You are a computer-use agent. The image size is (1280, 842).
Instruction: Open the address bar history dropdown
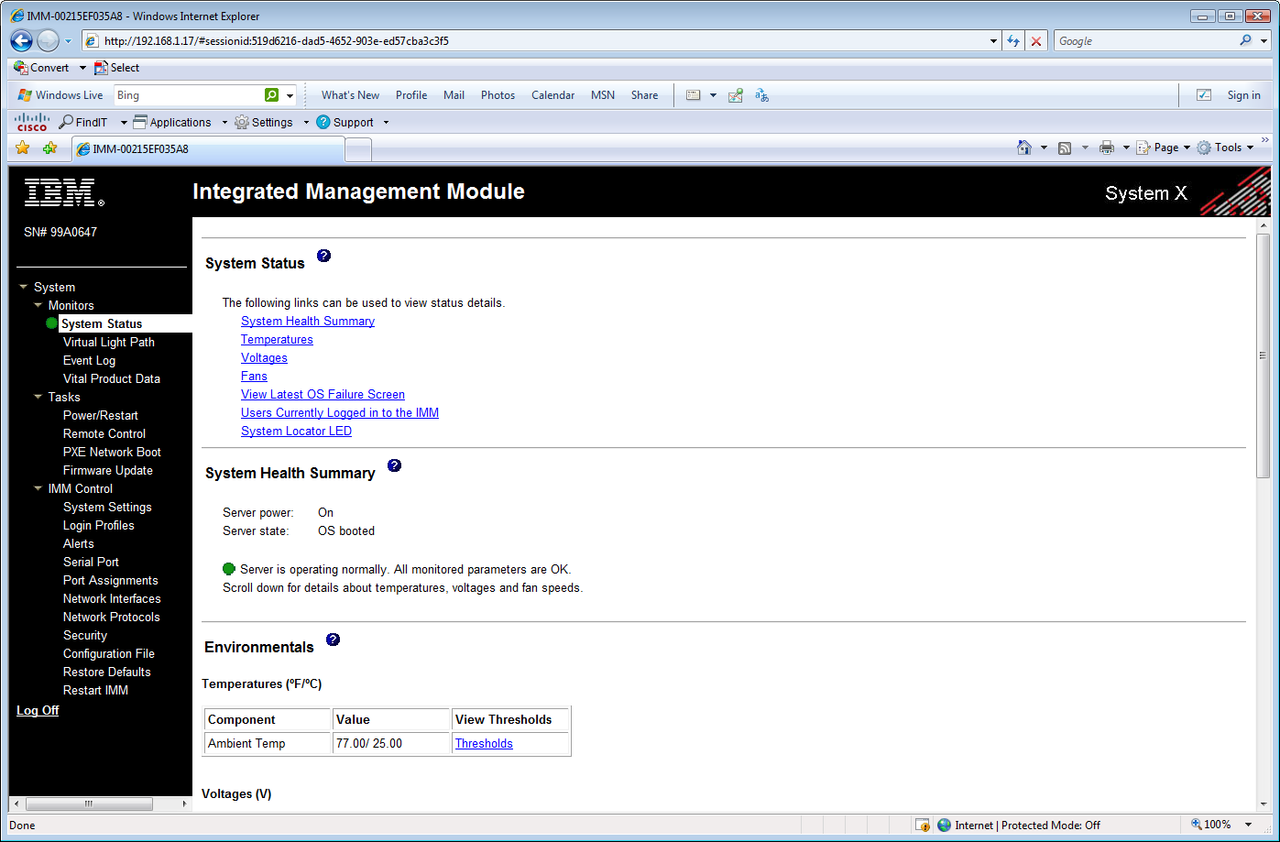(x=993, y=41)
